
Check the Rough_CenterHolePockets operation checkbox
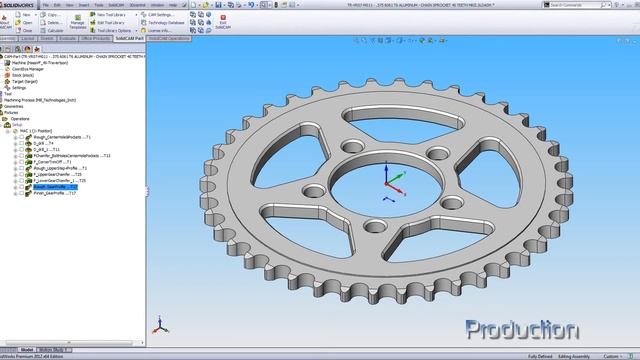[x=22, y=138]
